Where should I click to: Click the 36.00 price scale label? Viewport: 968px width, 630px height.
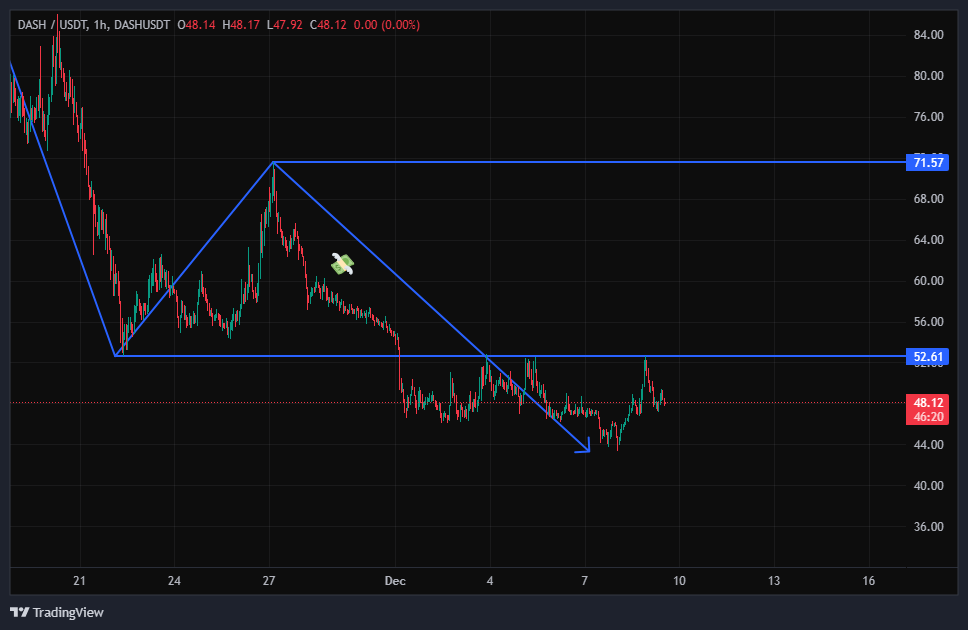tap(929, 527)
